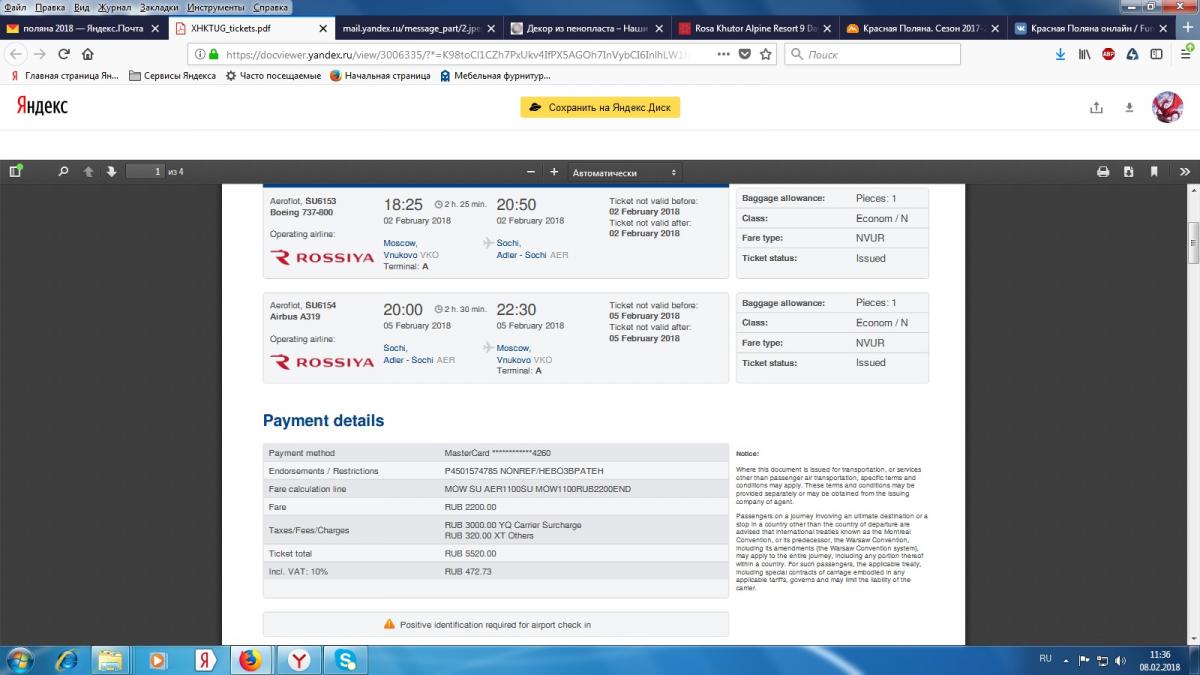
Task: Open the PDF viewer bookmark view icon
Action: (x=1154, y=172)
